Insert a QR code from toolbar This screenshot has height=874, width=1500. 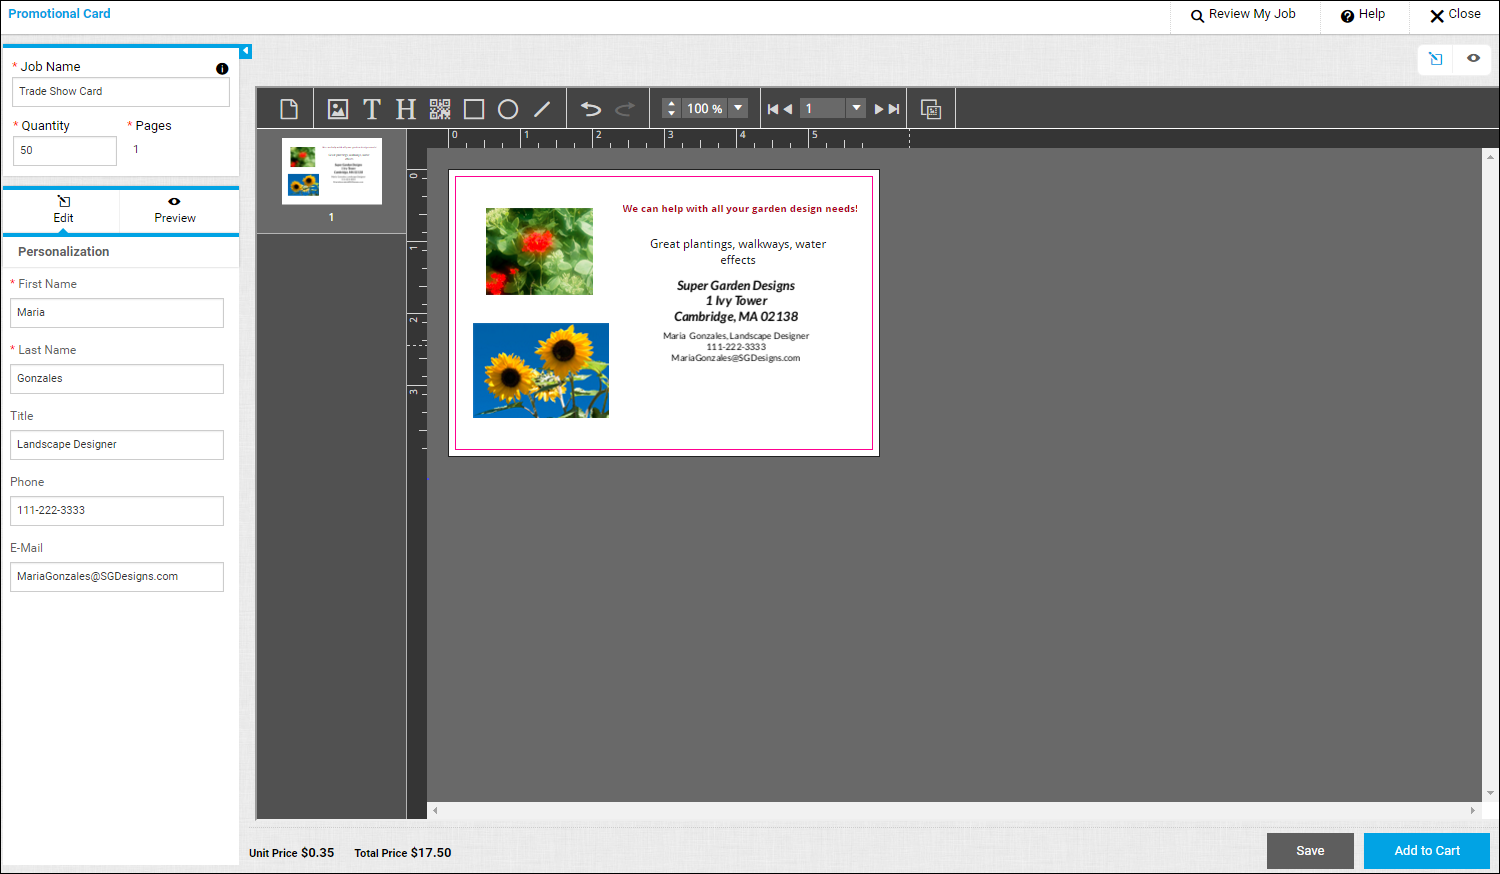coord(440,109)
